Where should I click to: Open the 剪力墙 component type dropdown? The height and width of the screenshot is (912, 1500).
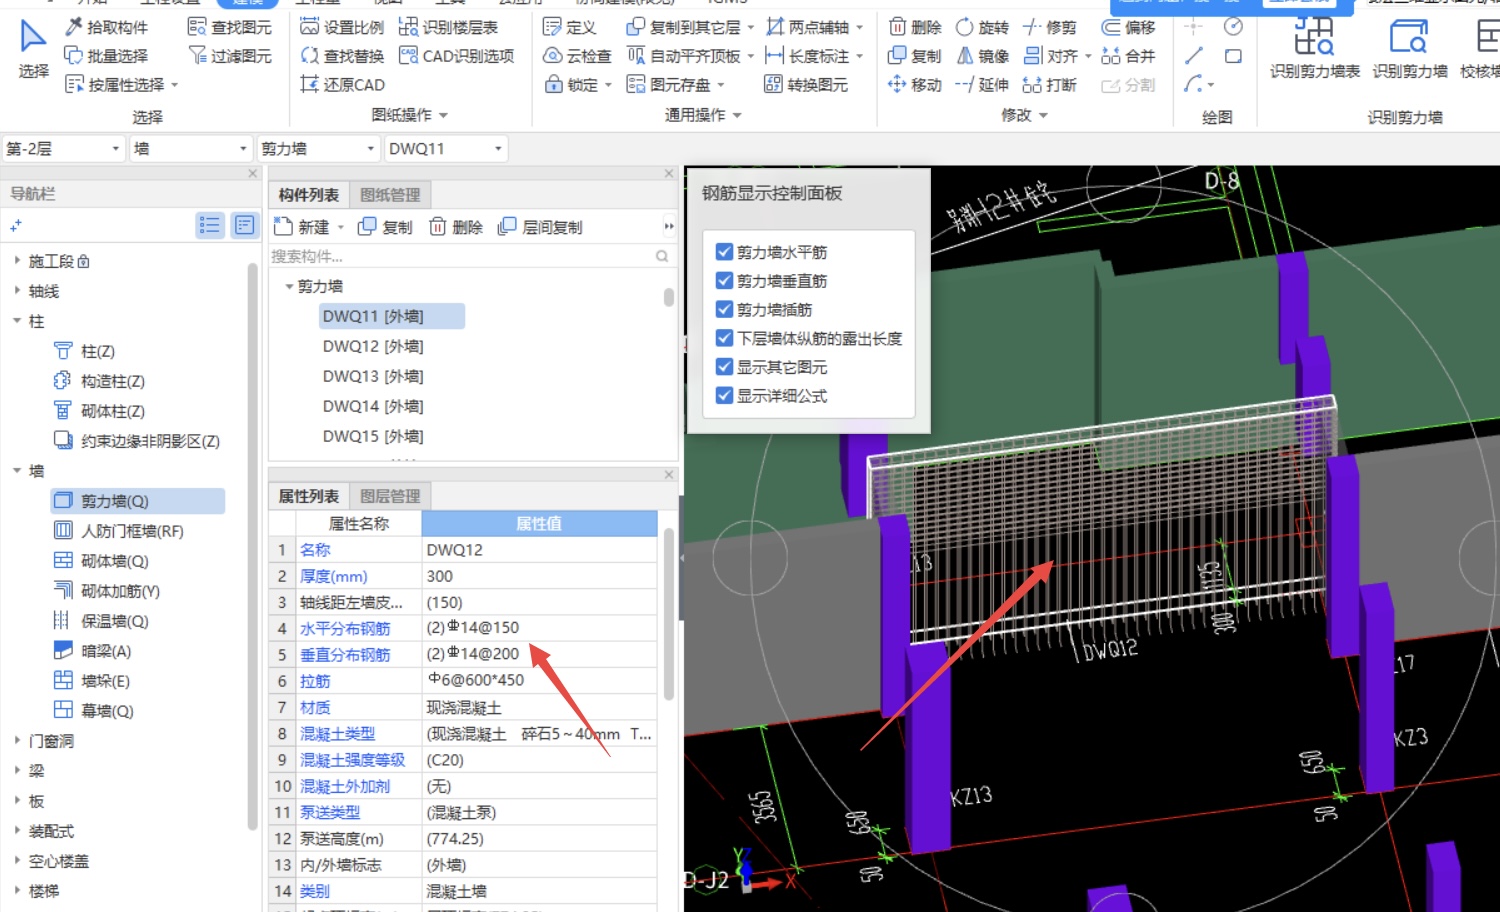[x=318, y=149]
